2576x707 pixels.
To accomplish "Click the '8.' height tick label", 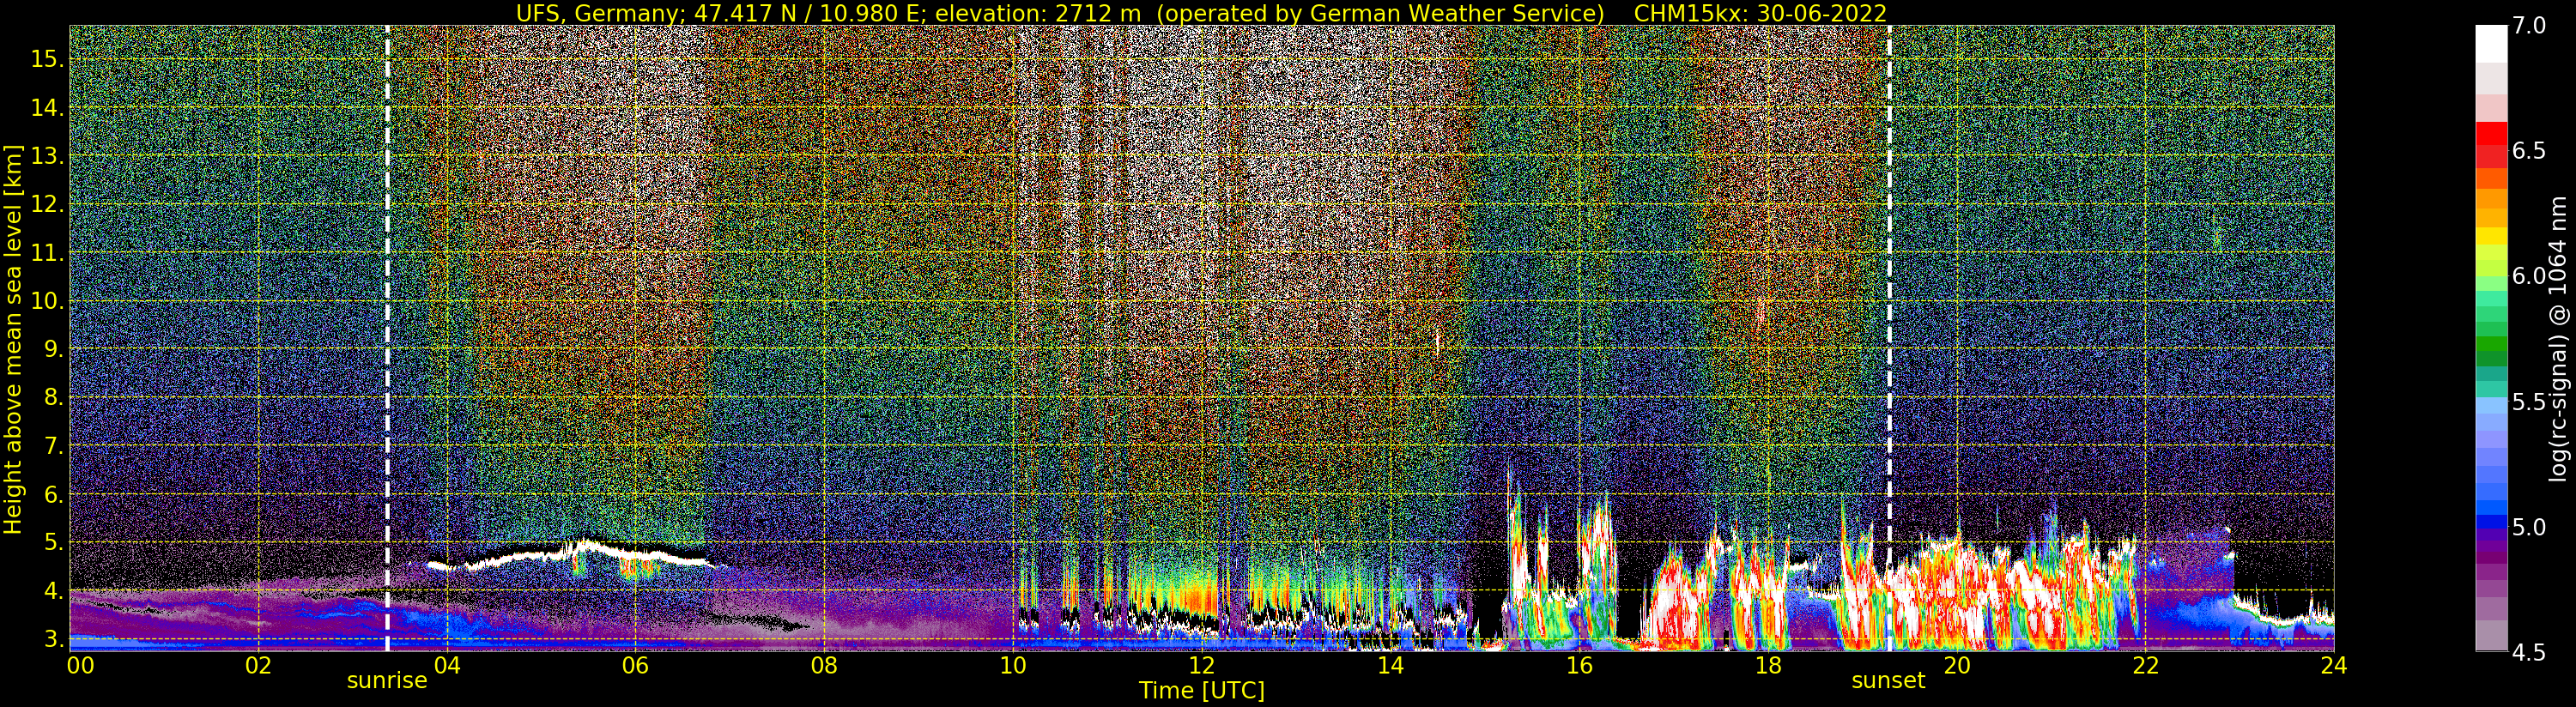I will coord(53,398).
